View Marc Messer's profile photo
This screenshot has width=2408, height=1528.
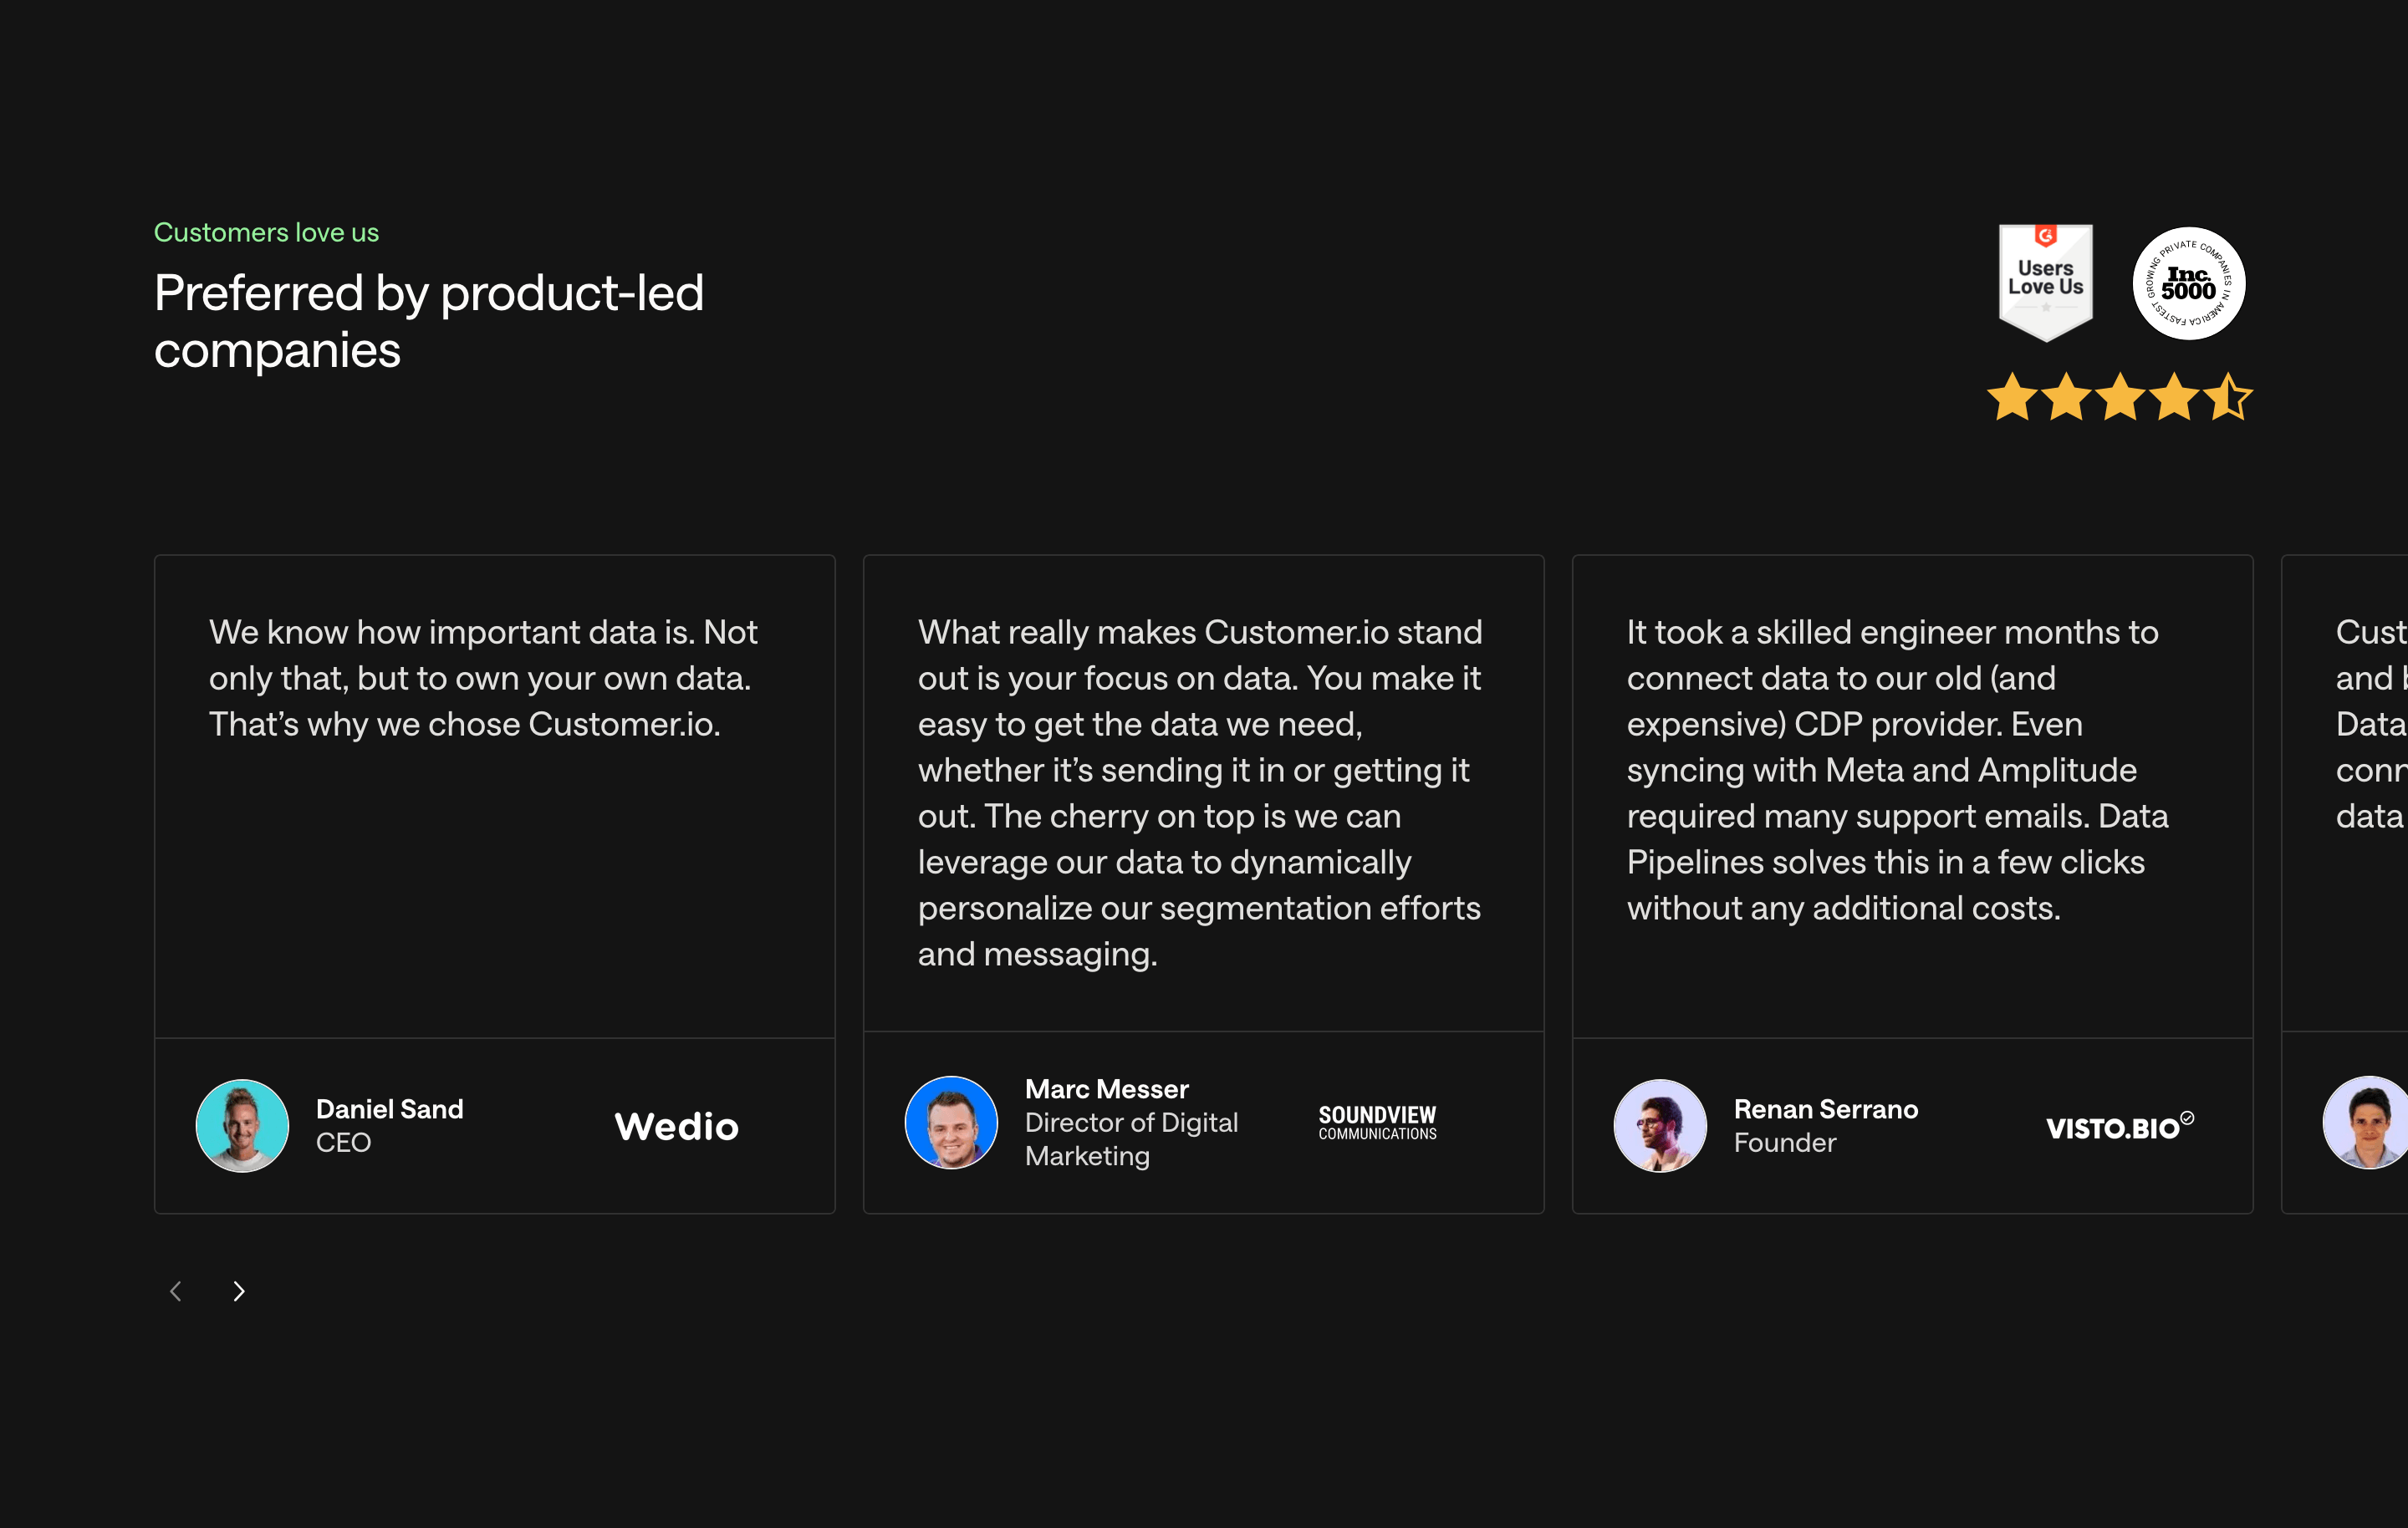(x=951, y=1122)
